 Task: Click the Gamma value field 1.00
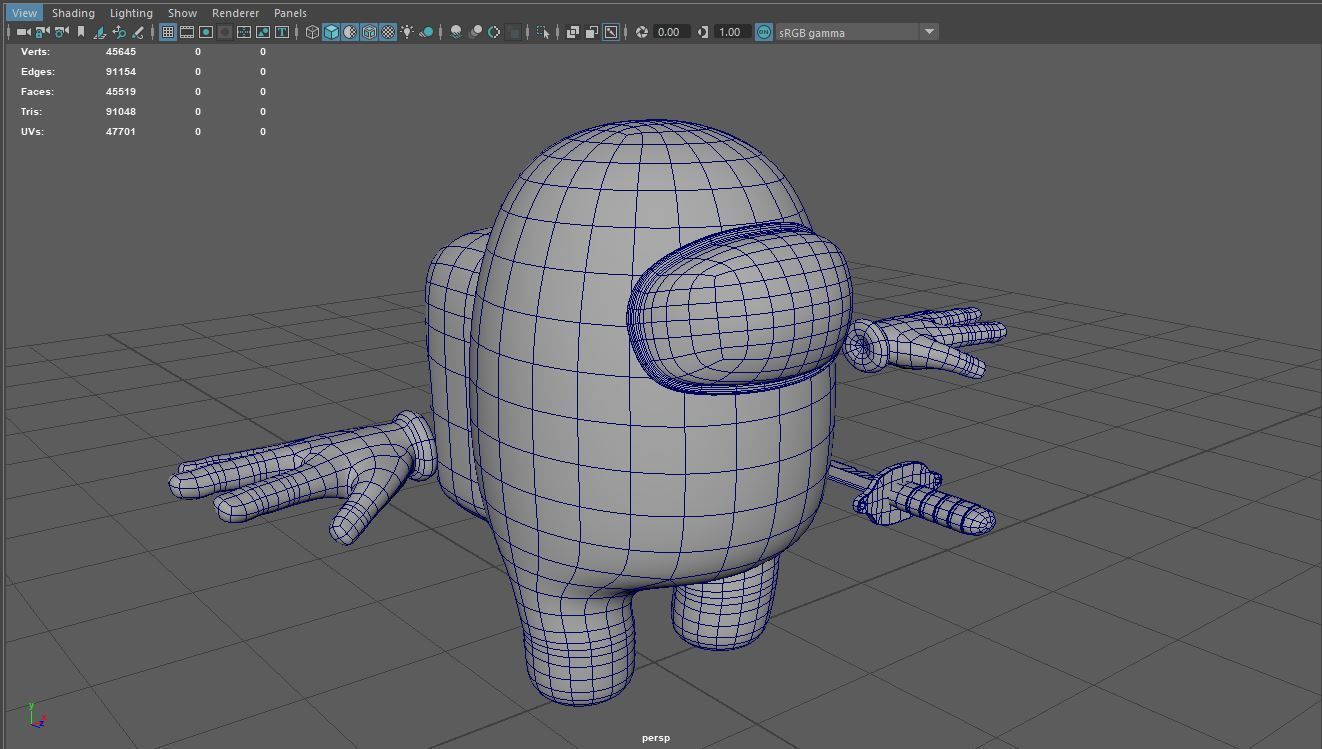point(731,32)
